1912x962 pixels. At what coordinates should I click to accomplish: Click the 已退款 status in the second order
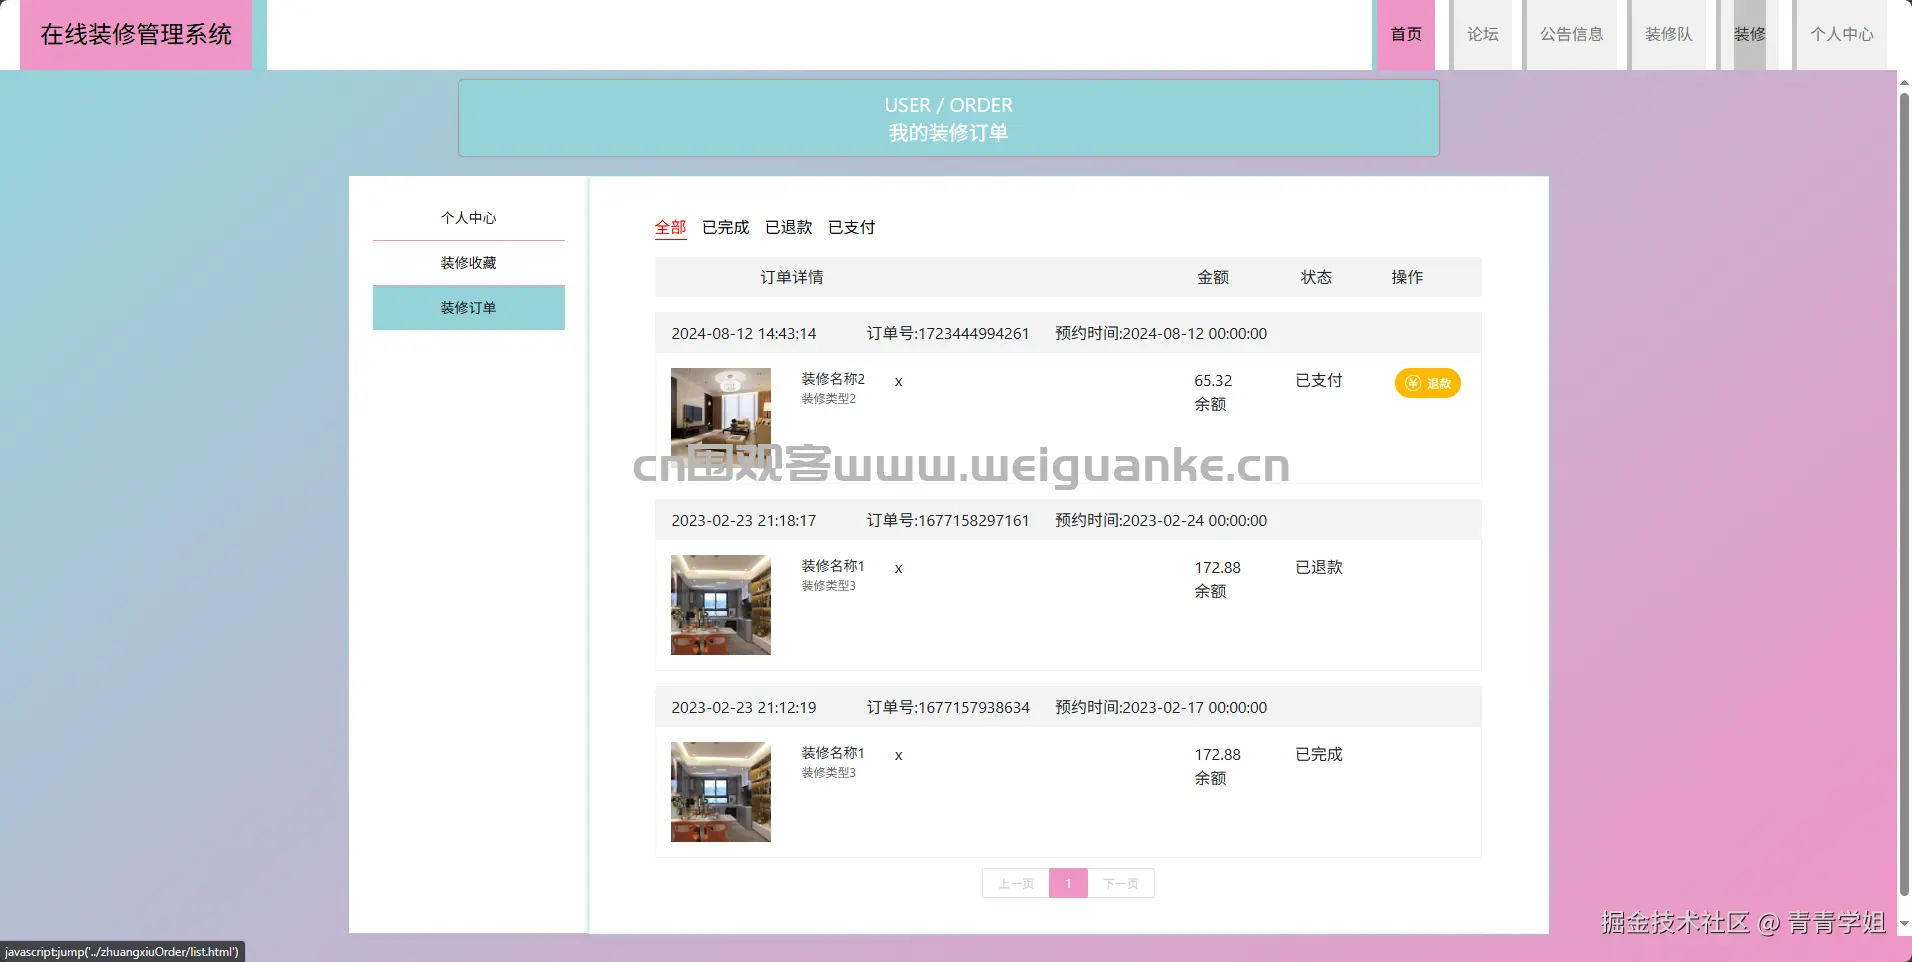click(1319, 567)
